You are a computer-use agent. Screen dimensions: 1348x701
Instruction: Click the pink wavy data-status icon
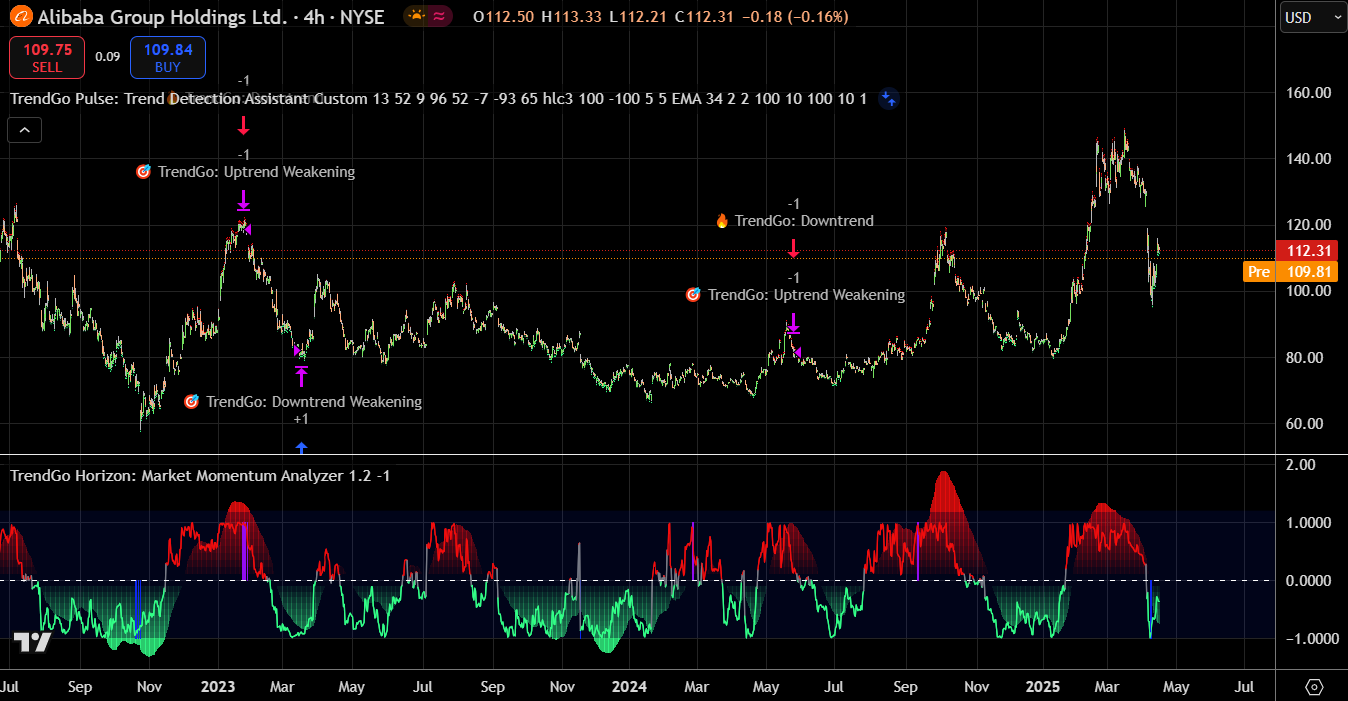[x=440, y=16]
